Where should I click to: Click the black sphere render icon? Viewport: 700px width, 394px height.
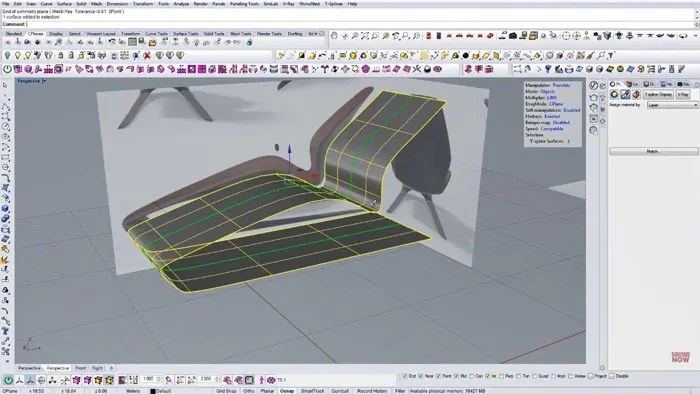point(466,56)
